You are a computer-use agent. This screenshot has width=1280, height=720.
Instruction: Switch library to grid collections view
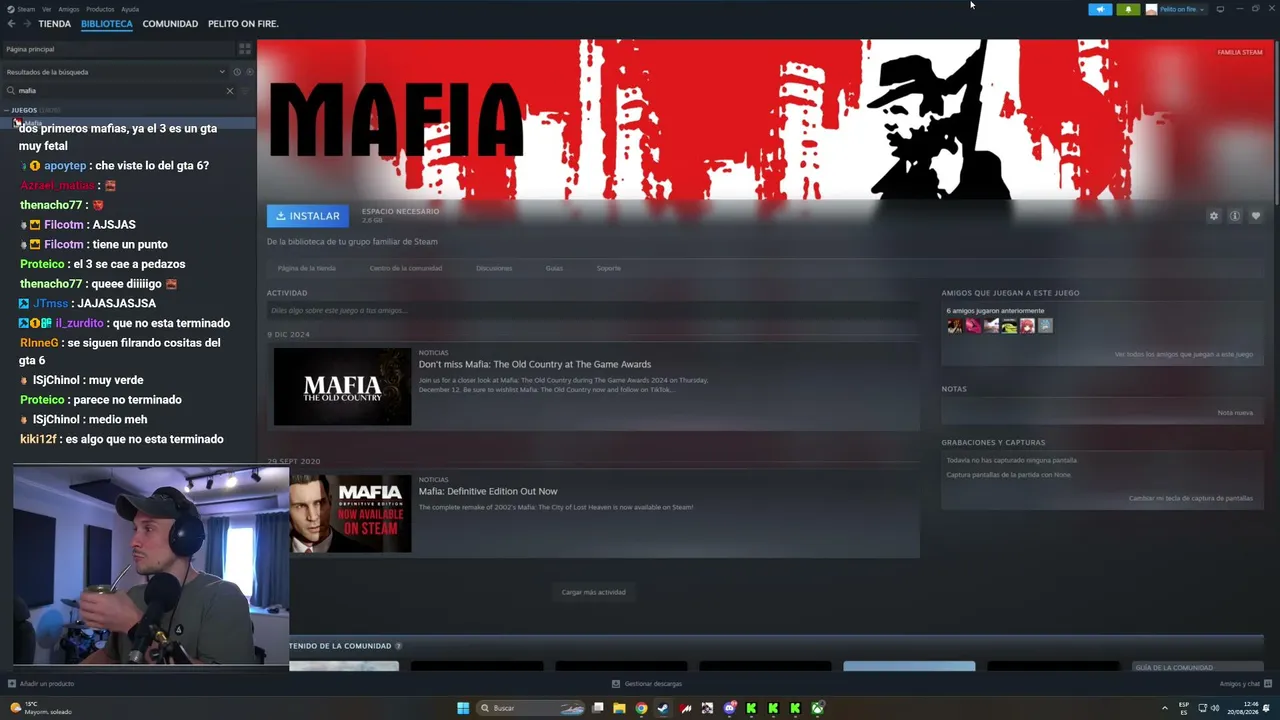point(245,48)
